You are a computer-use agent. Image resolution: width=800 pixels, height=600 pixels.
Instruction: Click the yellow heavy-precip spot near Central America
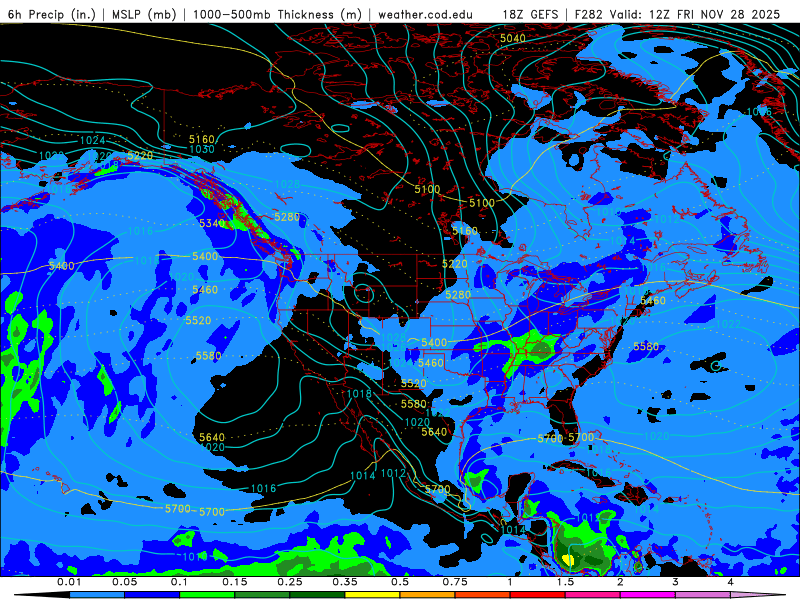[568, 560]
